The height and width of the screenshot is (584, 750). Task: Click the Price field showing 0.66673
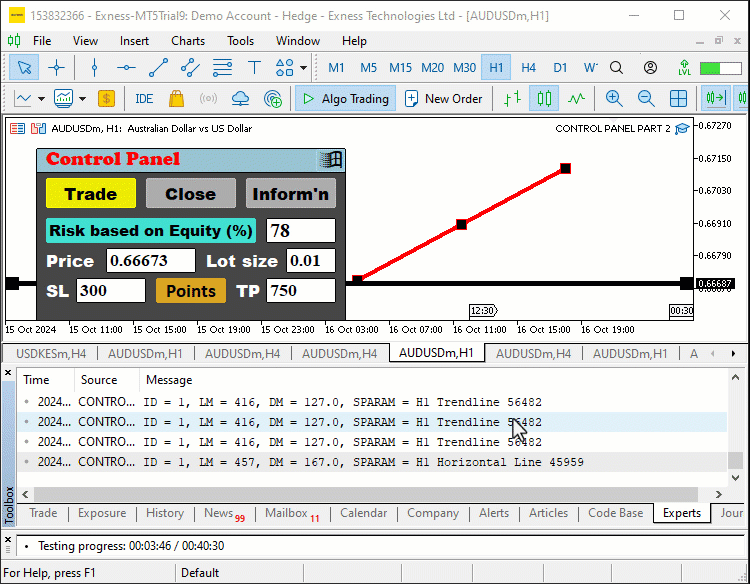tap(151, 261)
